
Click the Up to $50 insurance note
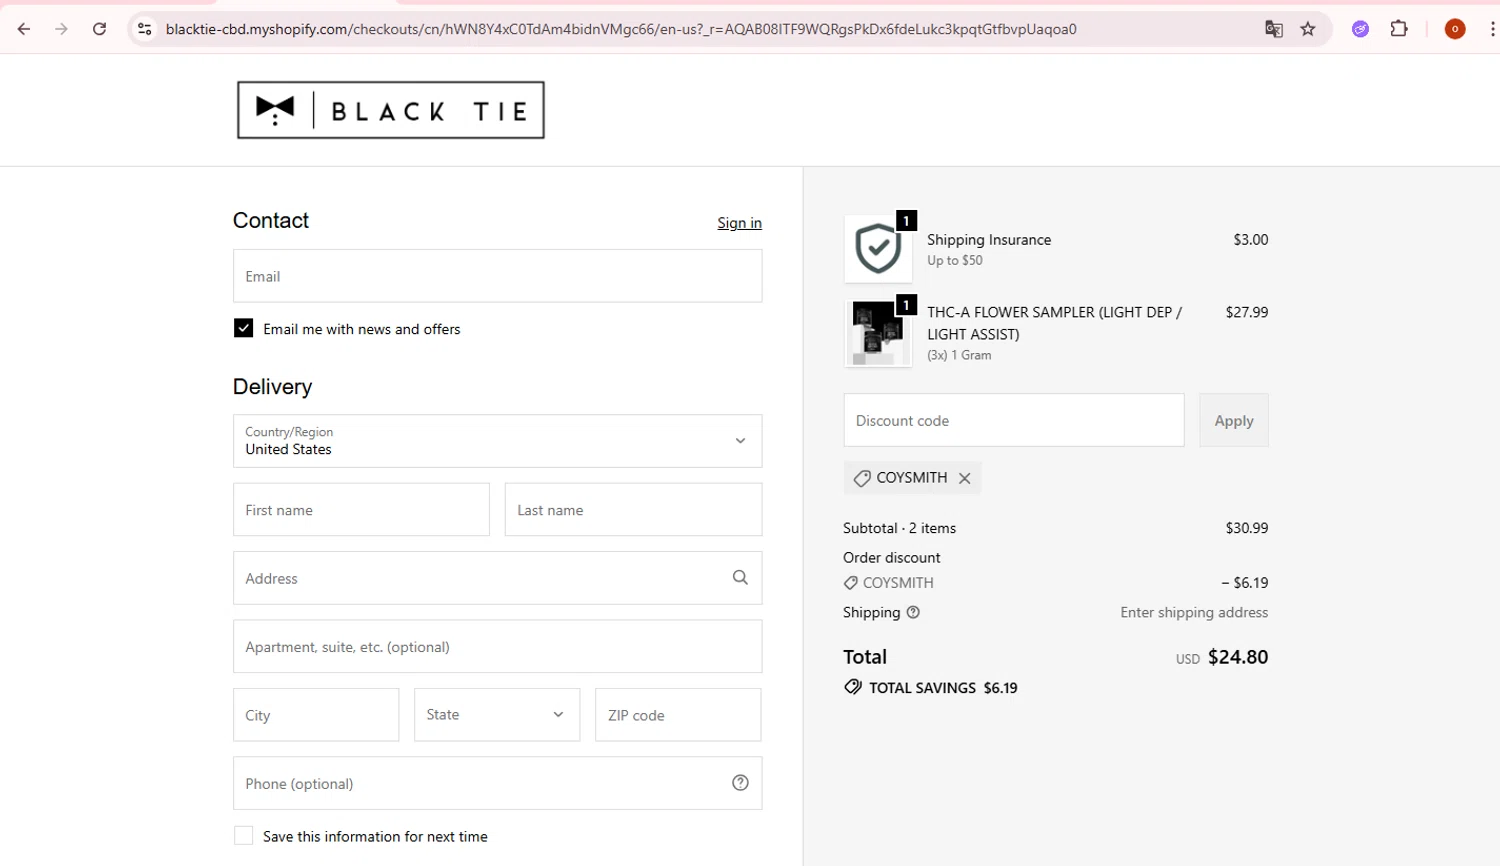pos(955,260)
